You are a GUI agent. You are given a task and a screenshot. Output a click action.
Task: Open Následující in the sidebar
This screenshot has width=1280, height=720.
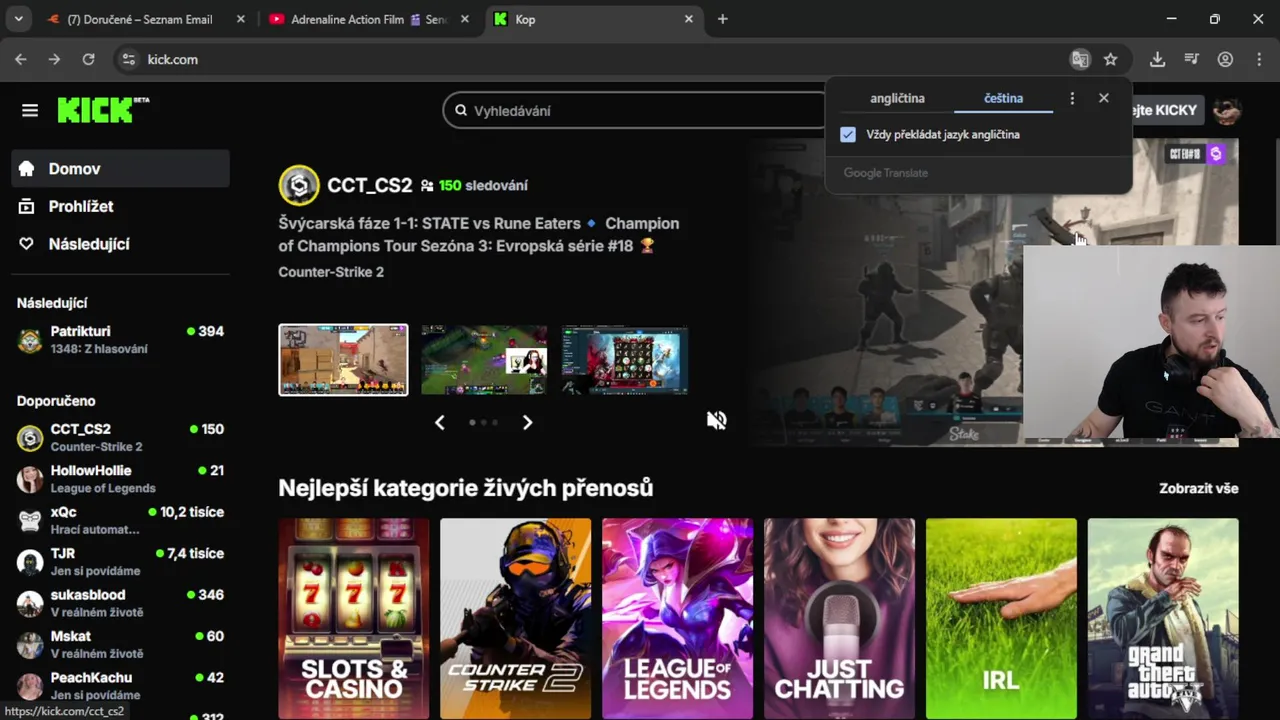click(121, 244)
